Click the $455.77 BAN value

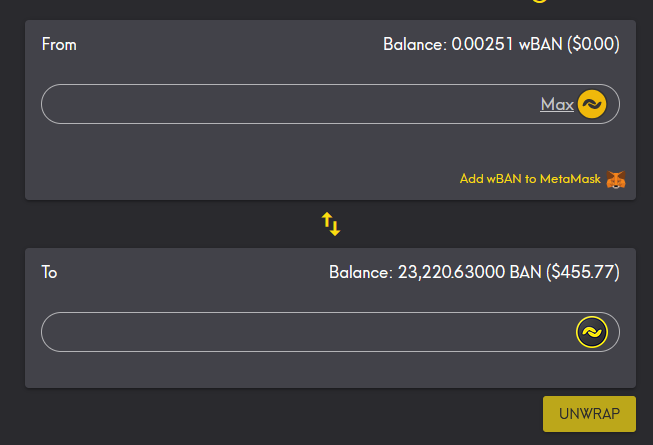[x=583, y=272]
